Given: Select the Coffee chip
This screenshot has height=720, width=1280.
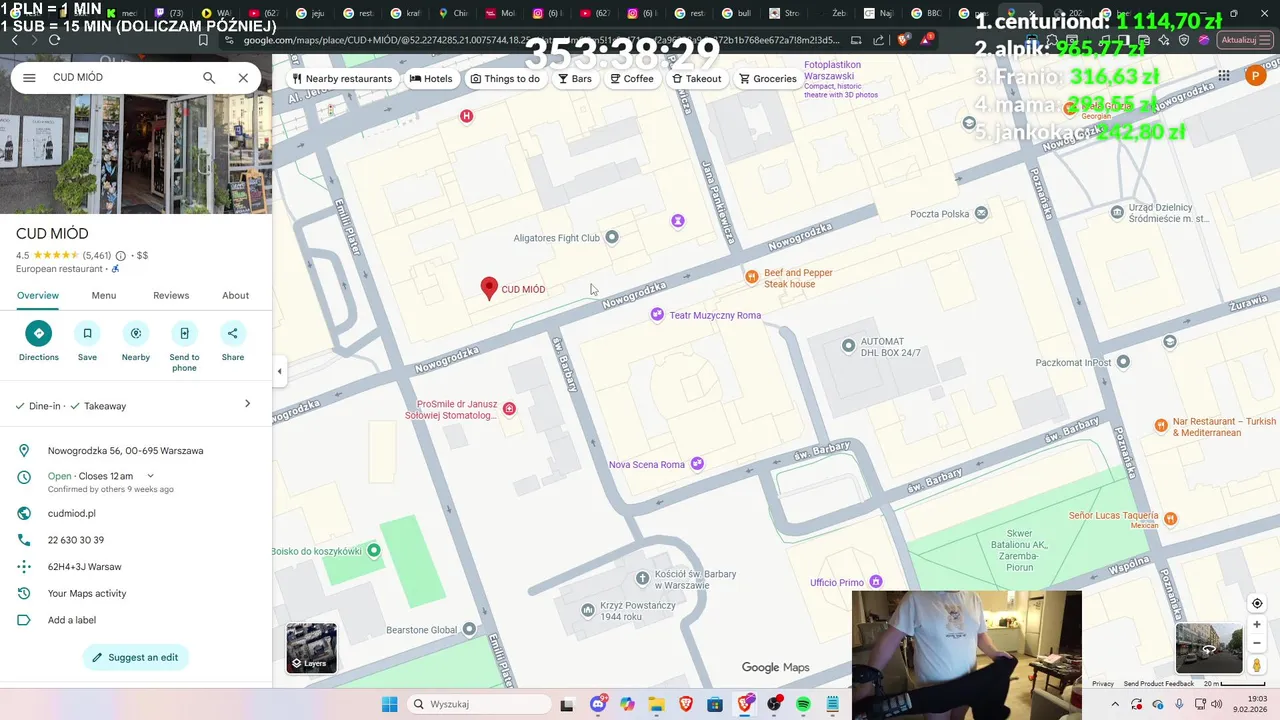Looking at the screenshot, I should [x=632, y=79].
